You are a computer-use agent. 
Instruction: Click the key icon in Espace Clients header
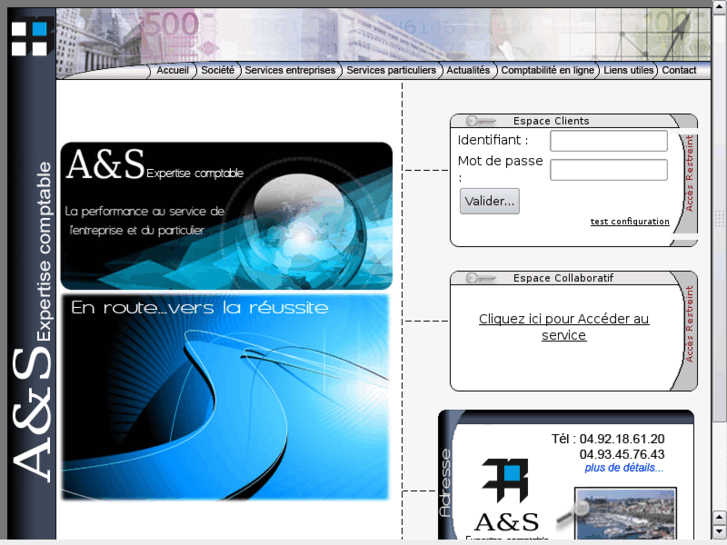coord(481,121)
